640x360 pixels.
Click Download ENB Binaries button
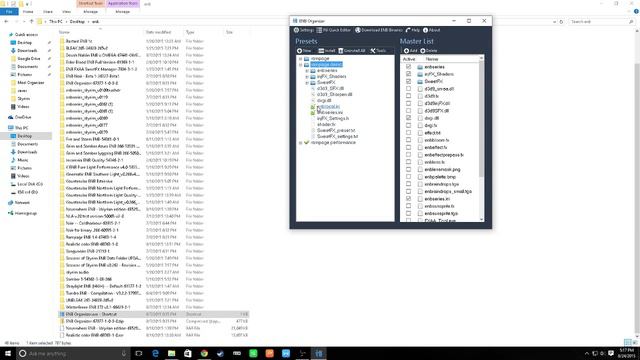378,30
